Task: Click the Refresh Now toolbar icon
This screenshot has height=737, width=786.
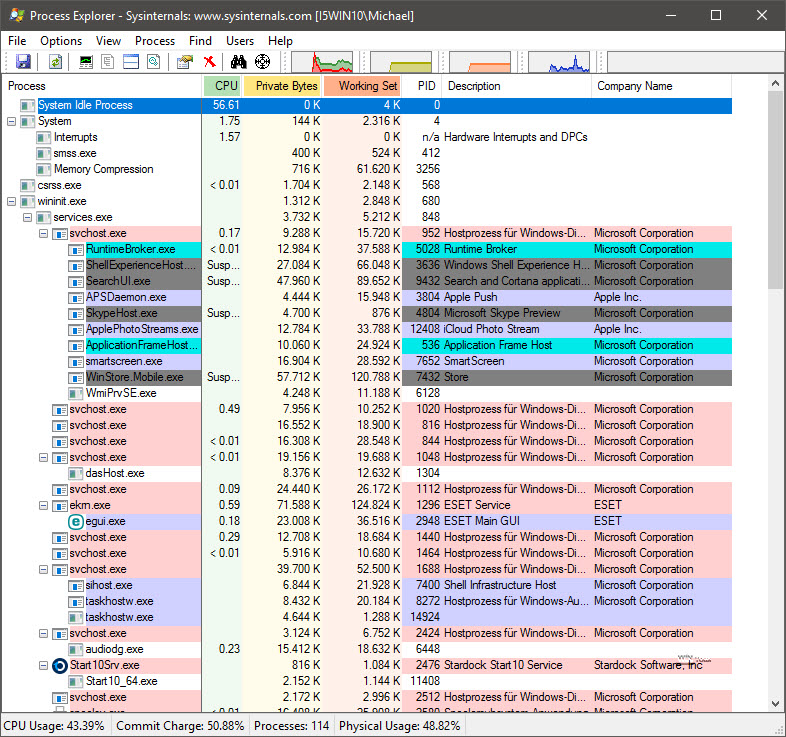Action: [x=55, y=62]
